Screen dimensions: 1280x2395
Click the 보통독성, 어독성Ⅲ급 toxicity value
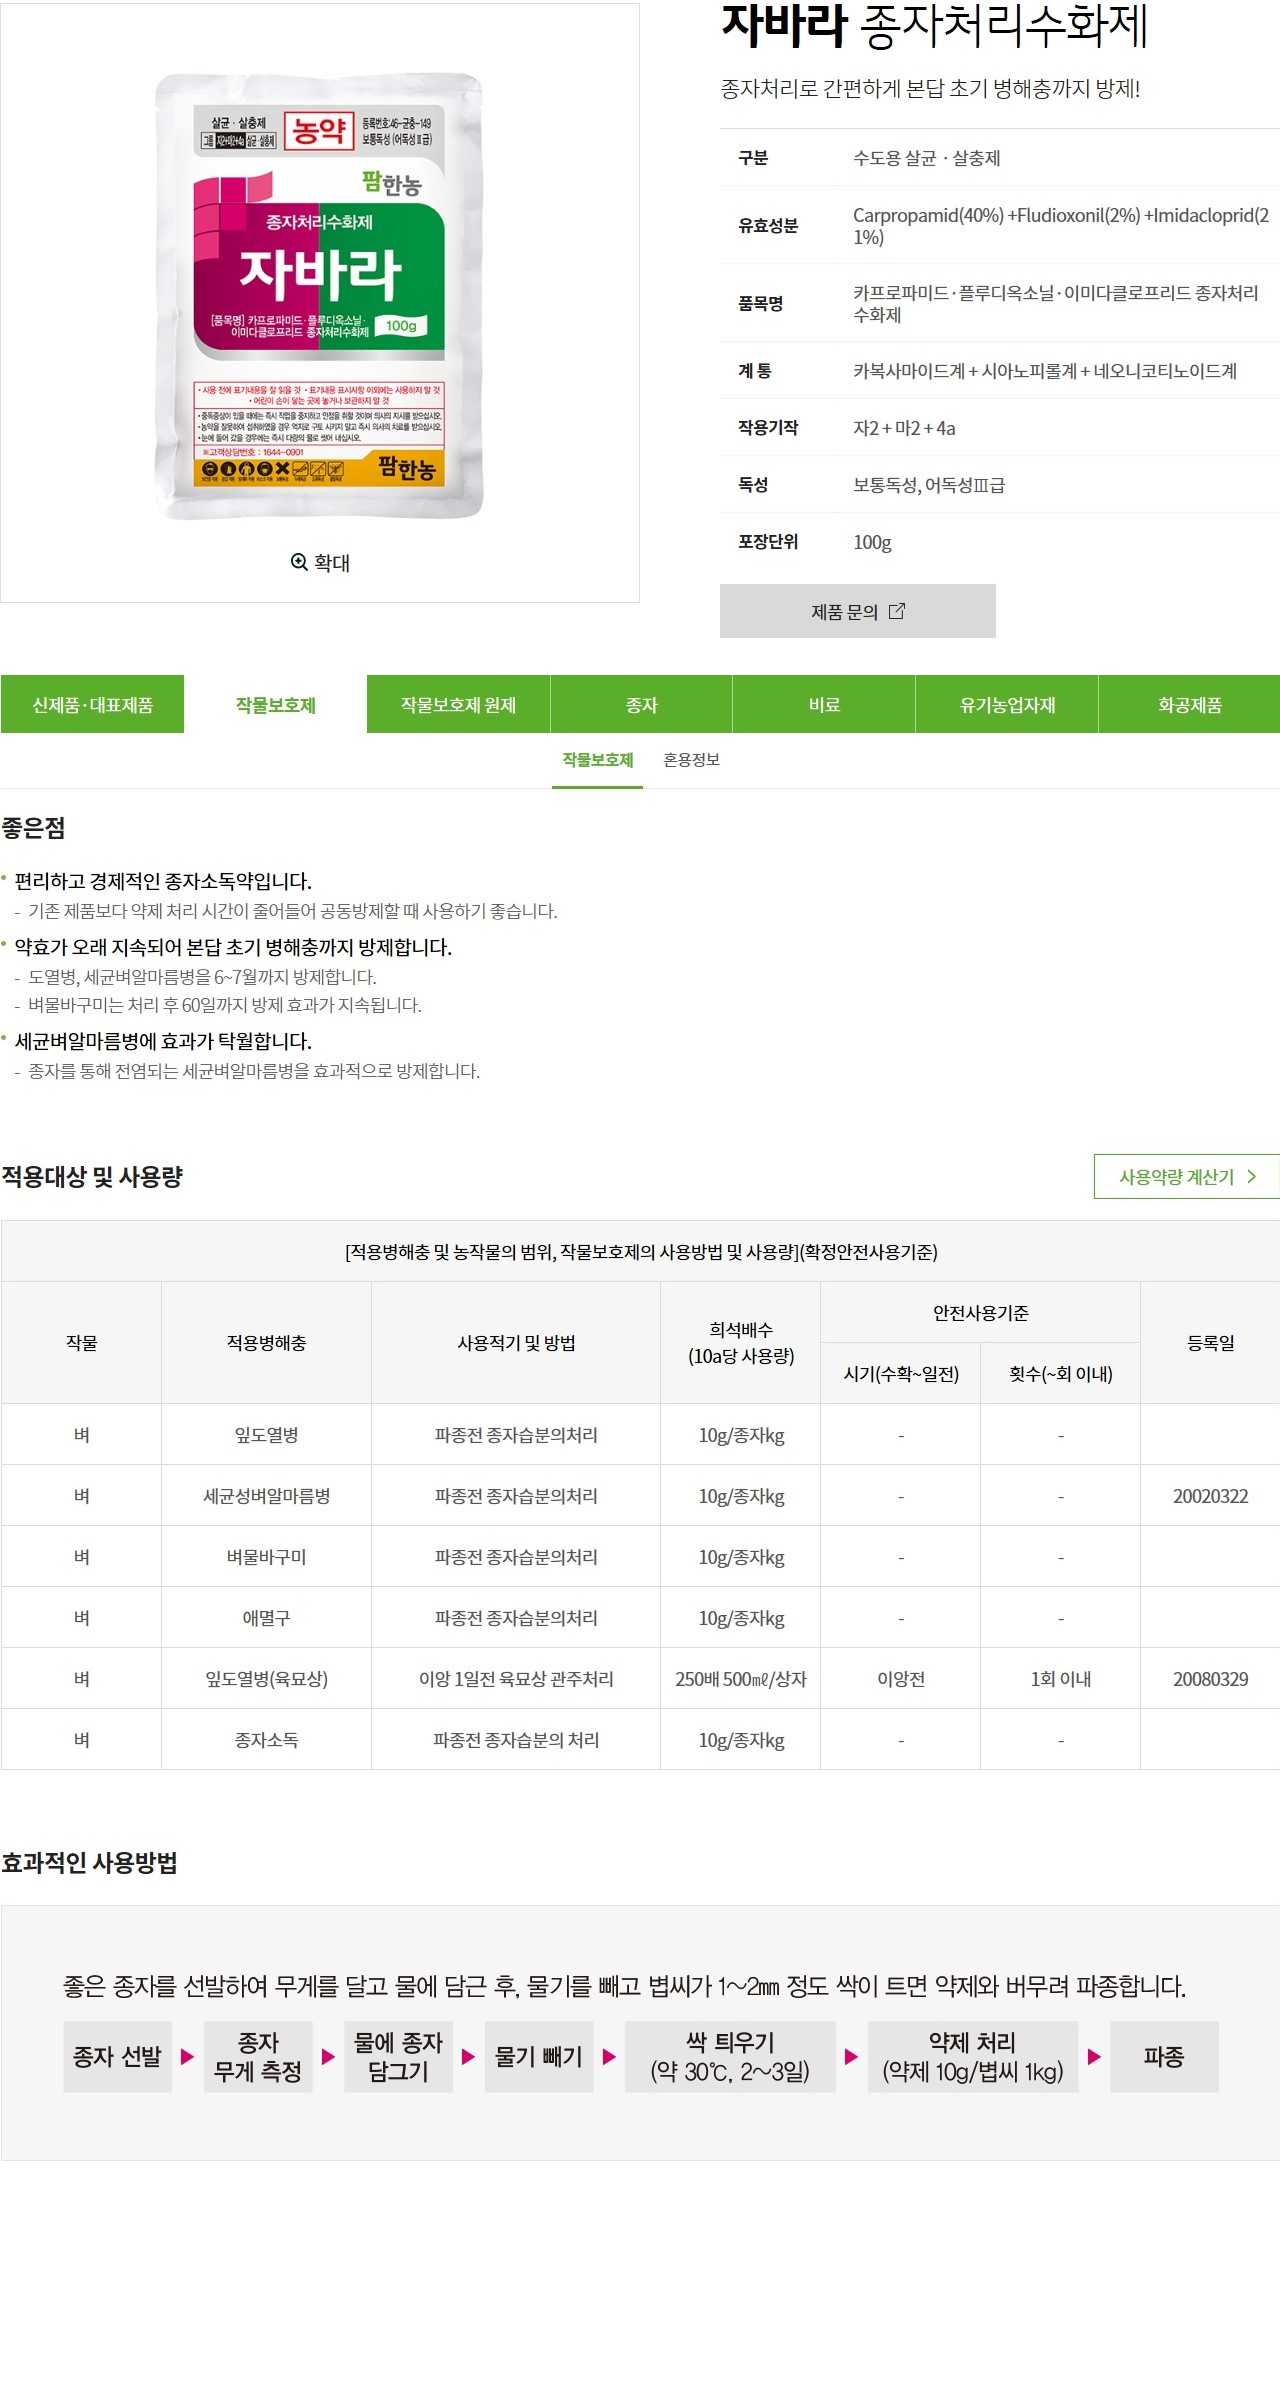pos(929,485)
